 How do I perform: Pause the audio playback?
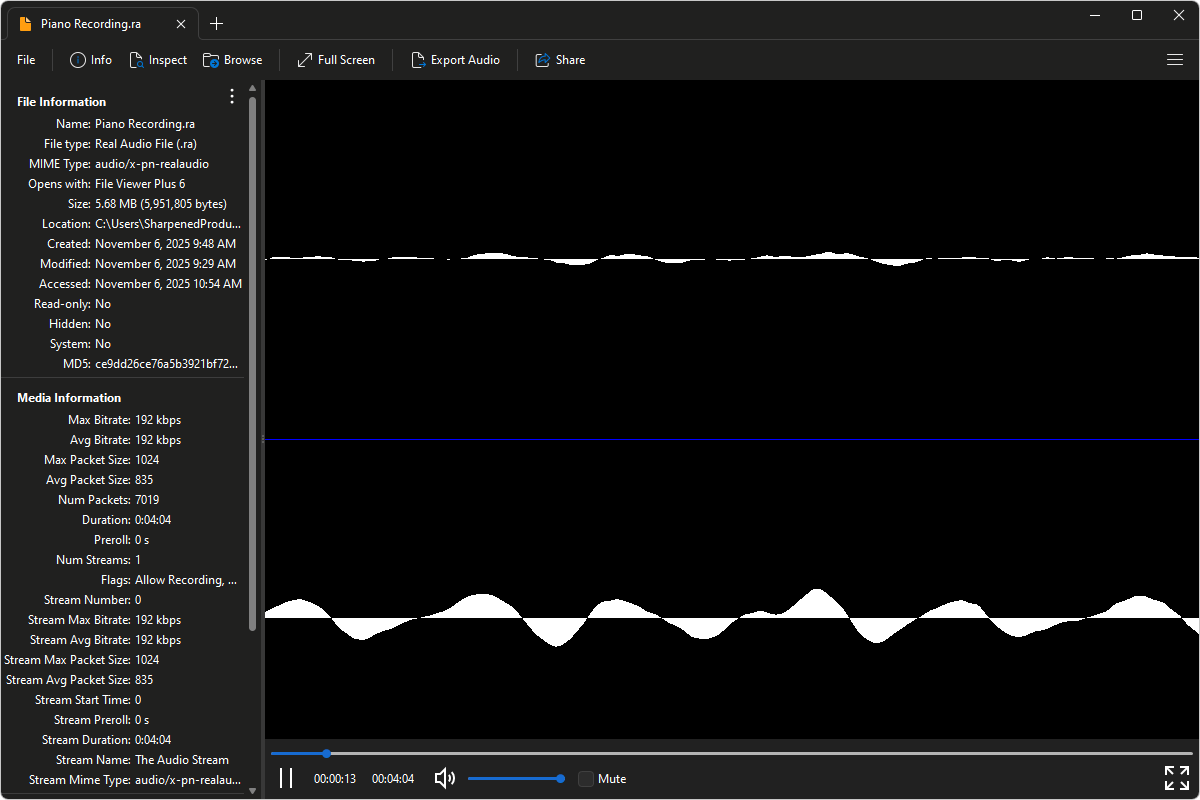tap(286, 778)
